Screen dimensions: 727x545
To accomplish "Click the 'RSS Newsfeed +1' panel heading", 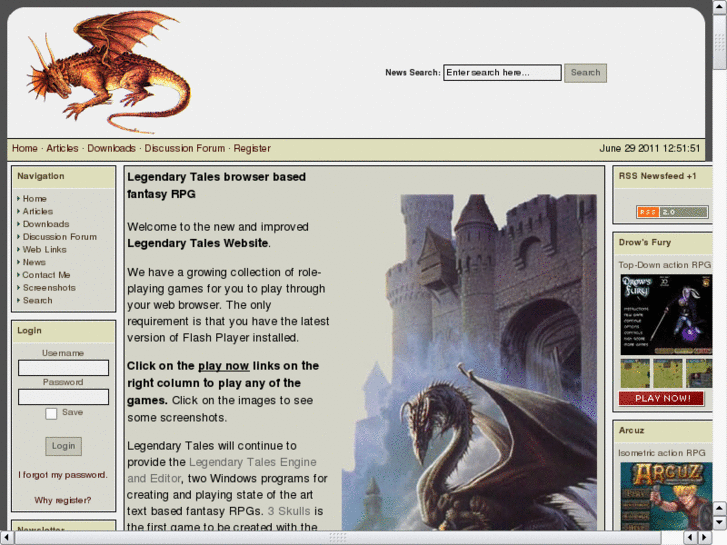I will pos(657,176).
